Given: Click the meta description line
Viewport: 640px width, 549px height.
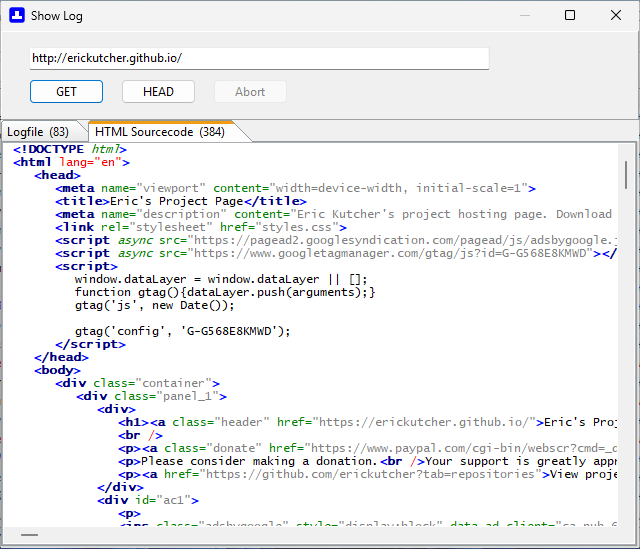Looking at the screenshot, I should coord(333,214).
